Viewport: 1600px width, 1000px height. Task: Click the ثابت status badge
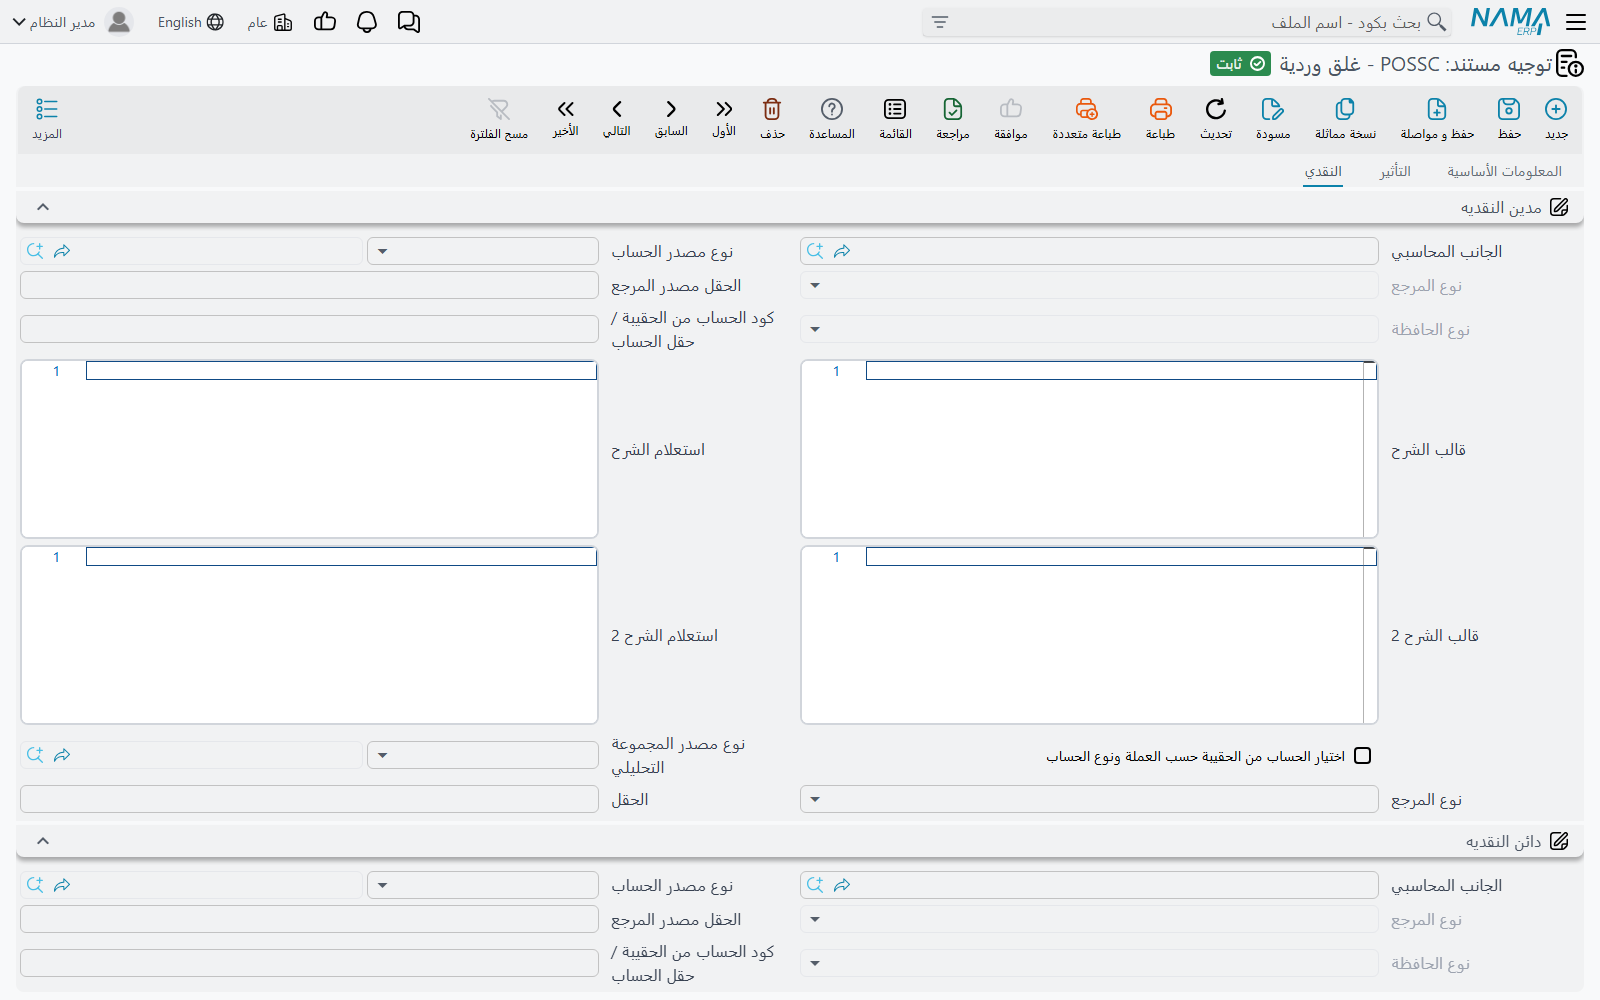(1240, 64)
